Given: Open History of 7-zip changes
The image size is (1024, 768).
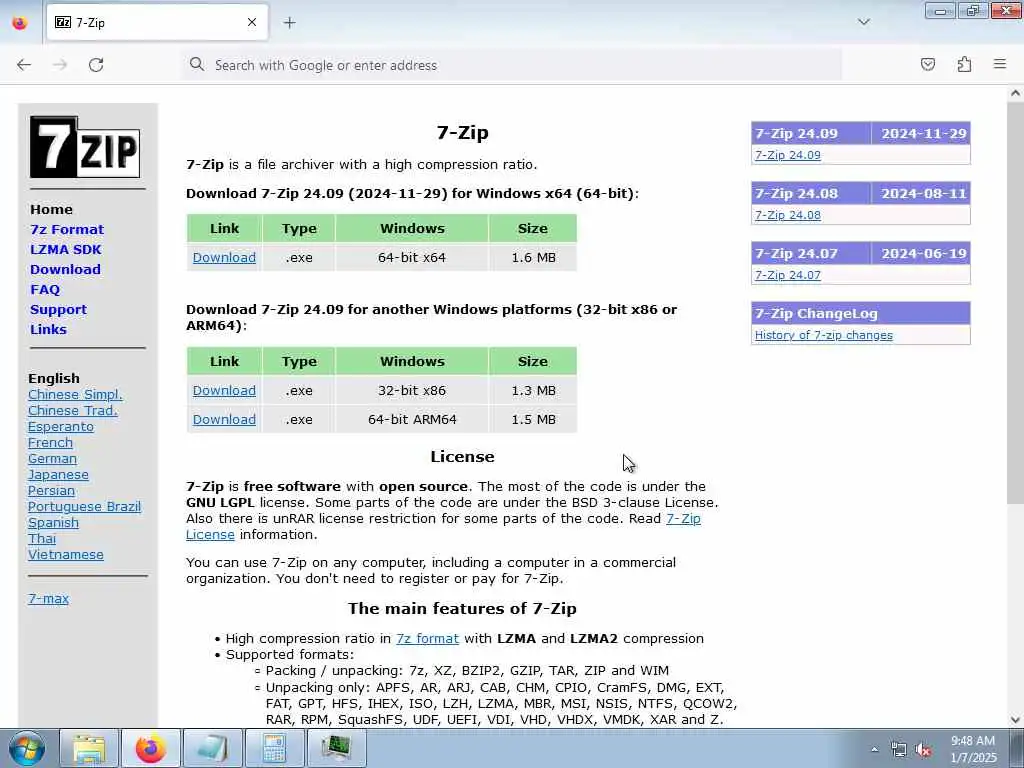Looking at the screenshot, I should (x=824, y=335).
